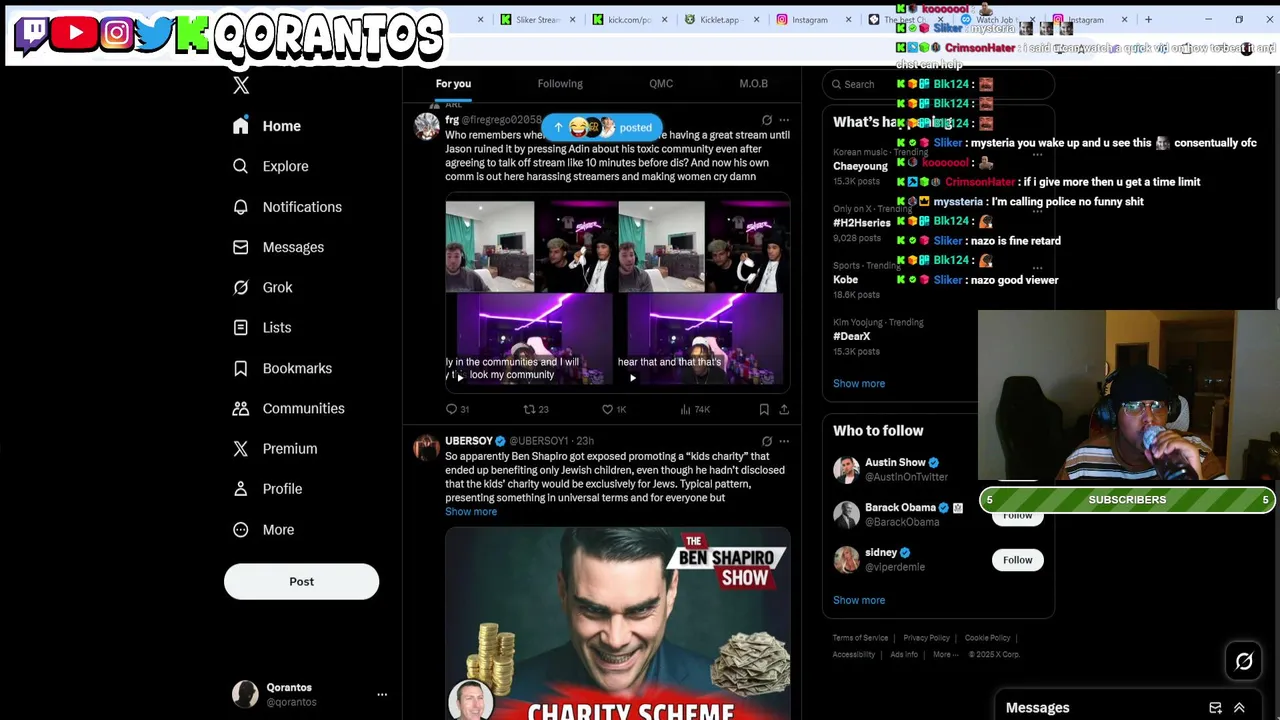Open Grok in the sidebar
1280x720 pixels.
pyautogui.click(x=262, y=287)
